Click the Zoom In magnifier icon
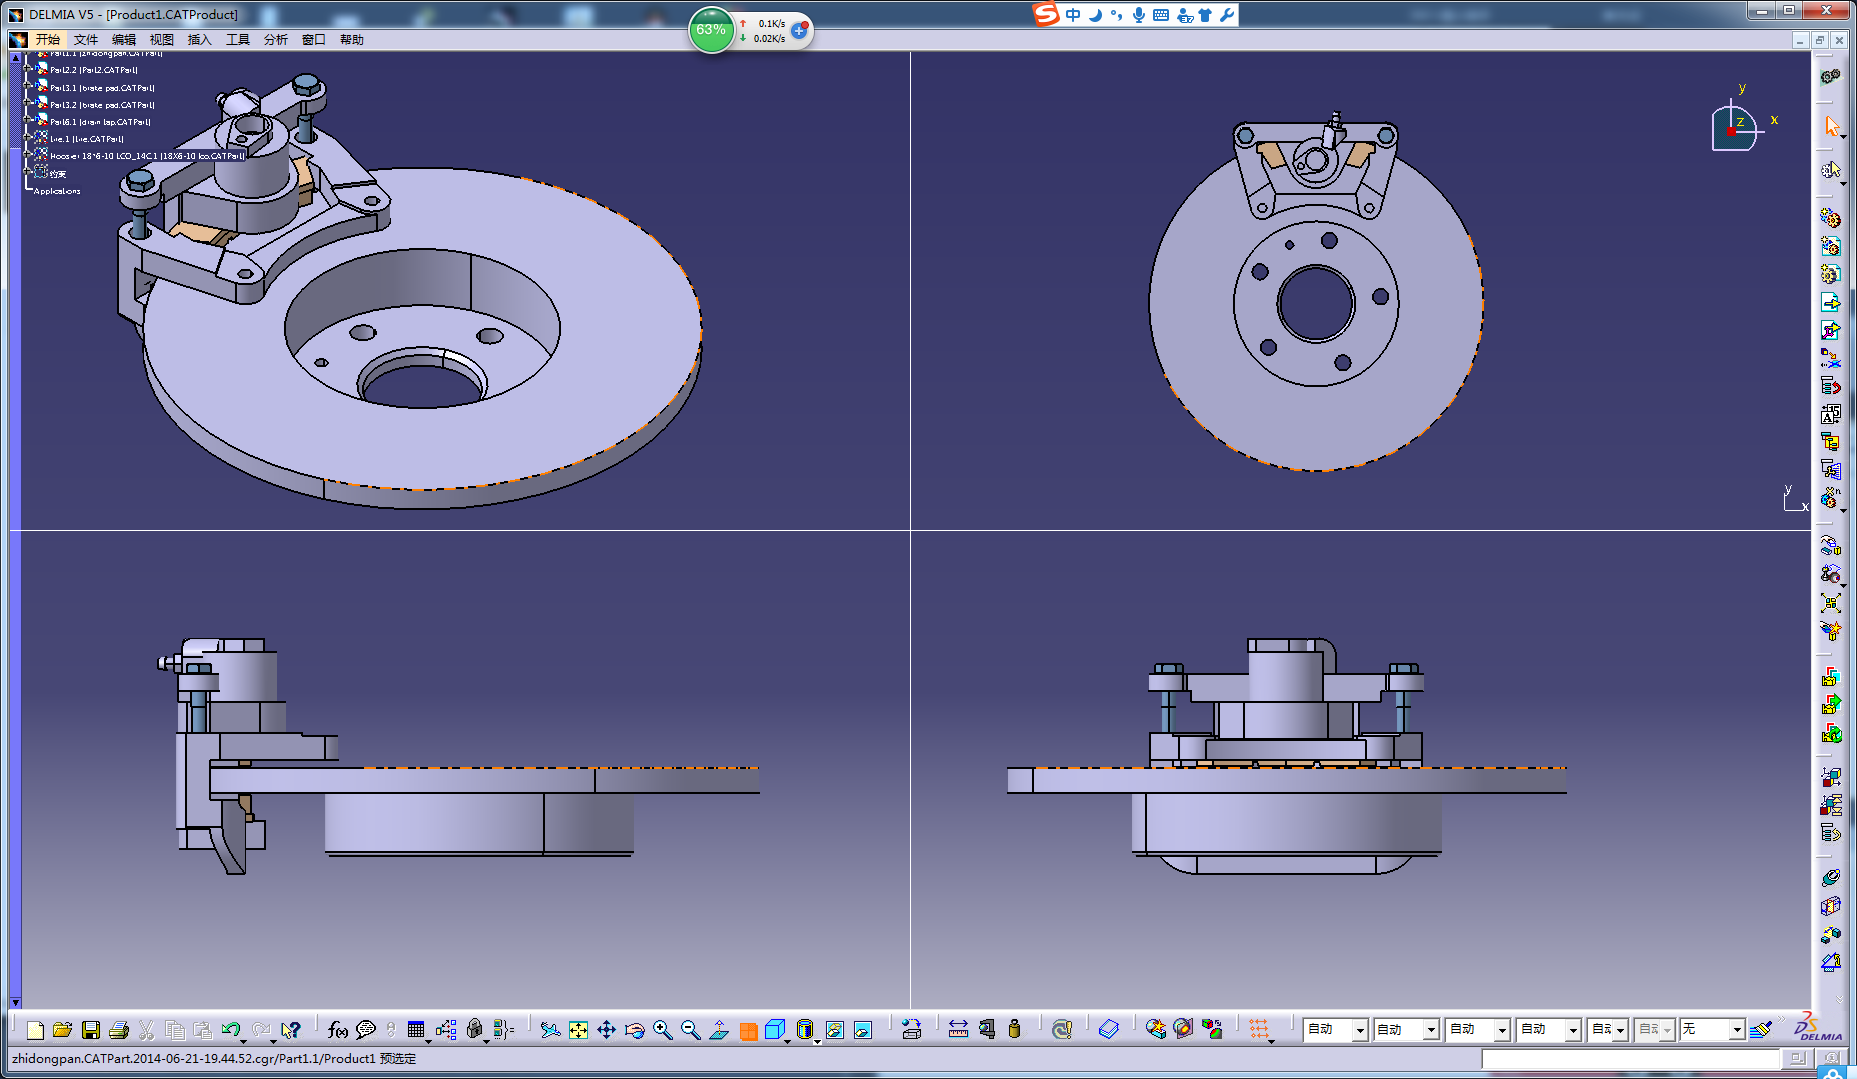 click(x=662, y=1030)
